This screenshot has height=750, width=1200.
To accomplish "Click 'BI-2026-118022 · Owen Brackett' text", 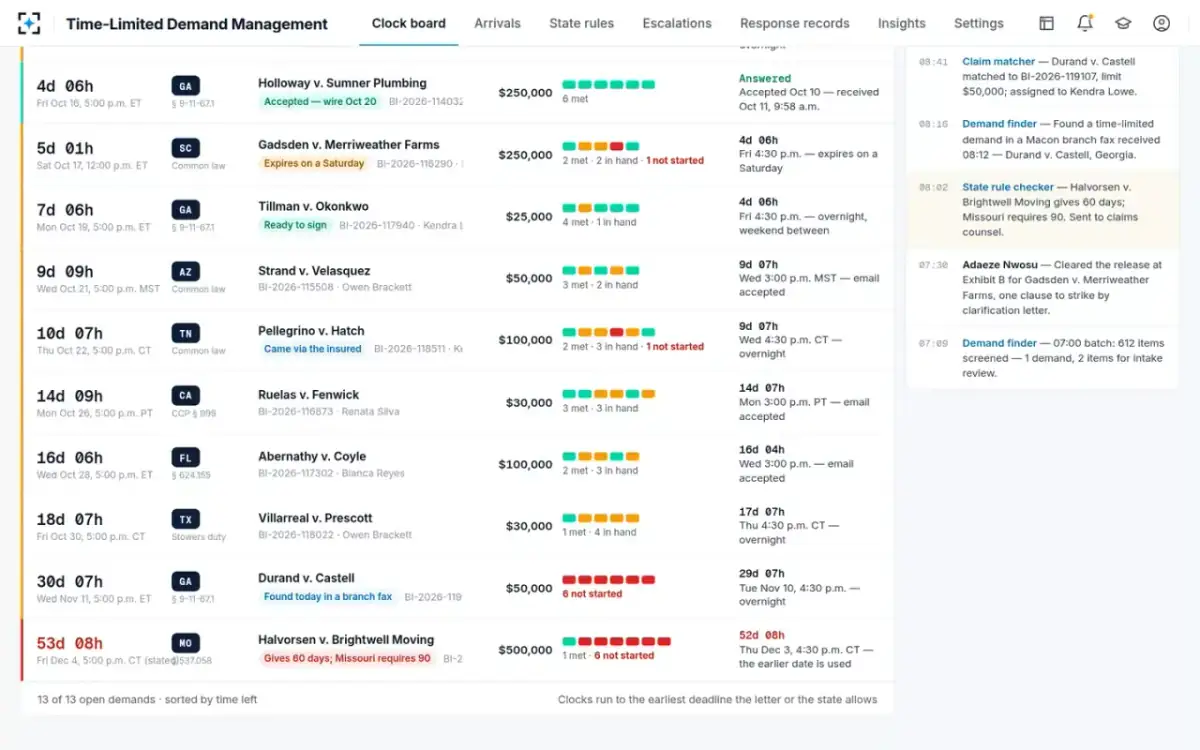I will 335,535.
